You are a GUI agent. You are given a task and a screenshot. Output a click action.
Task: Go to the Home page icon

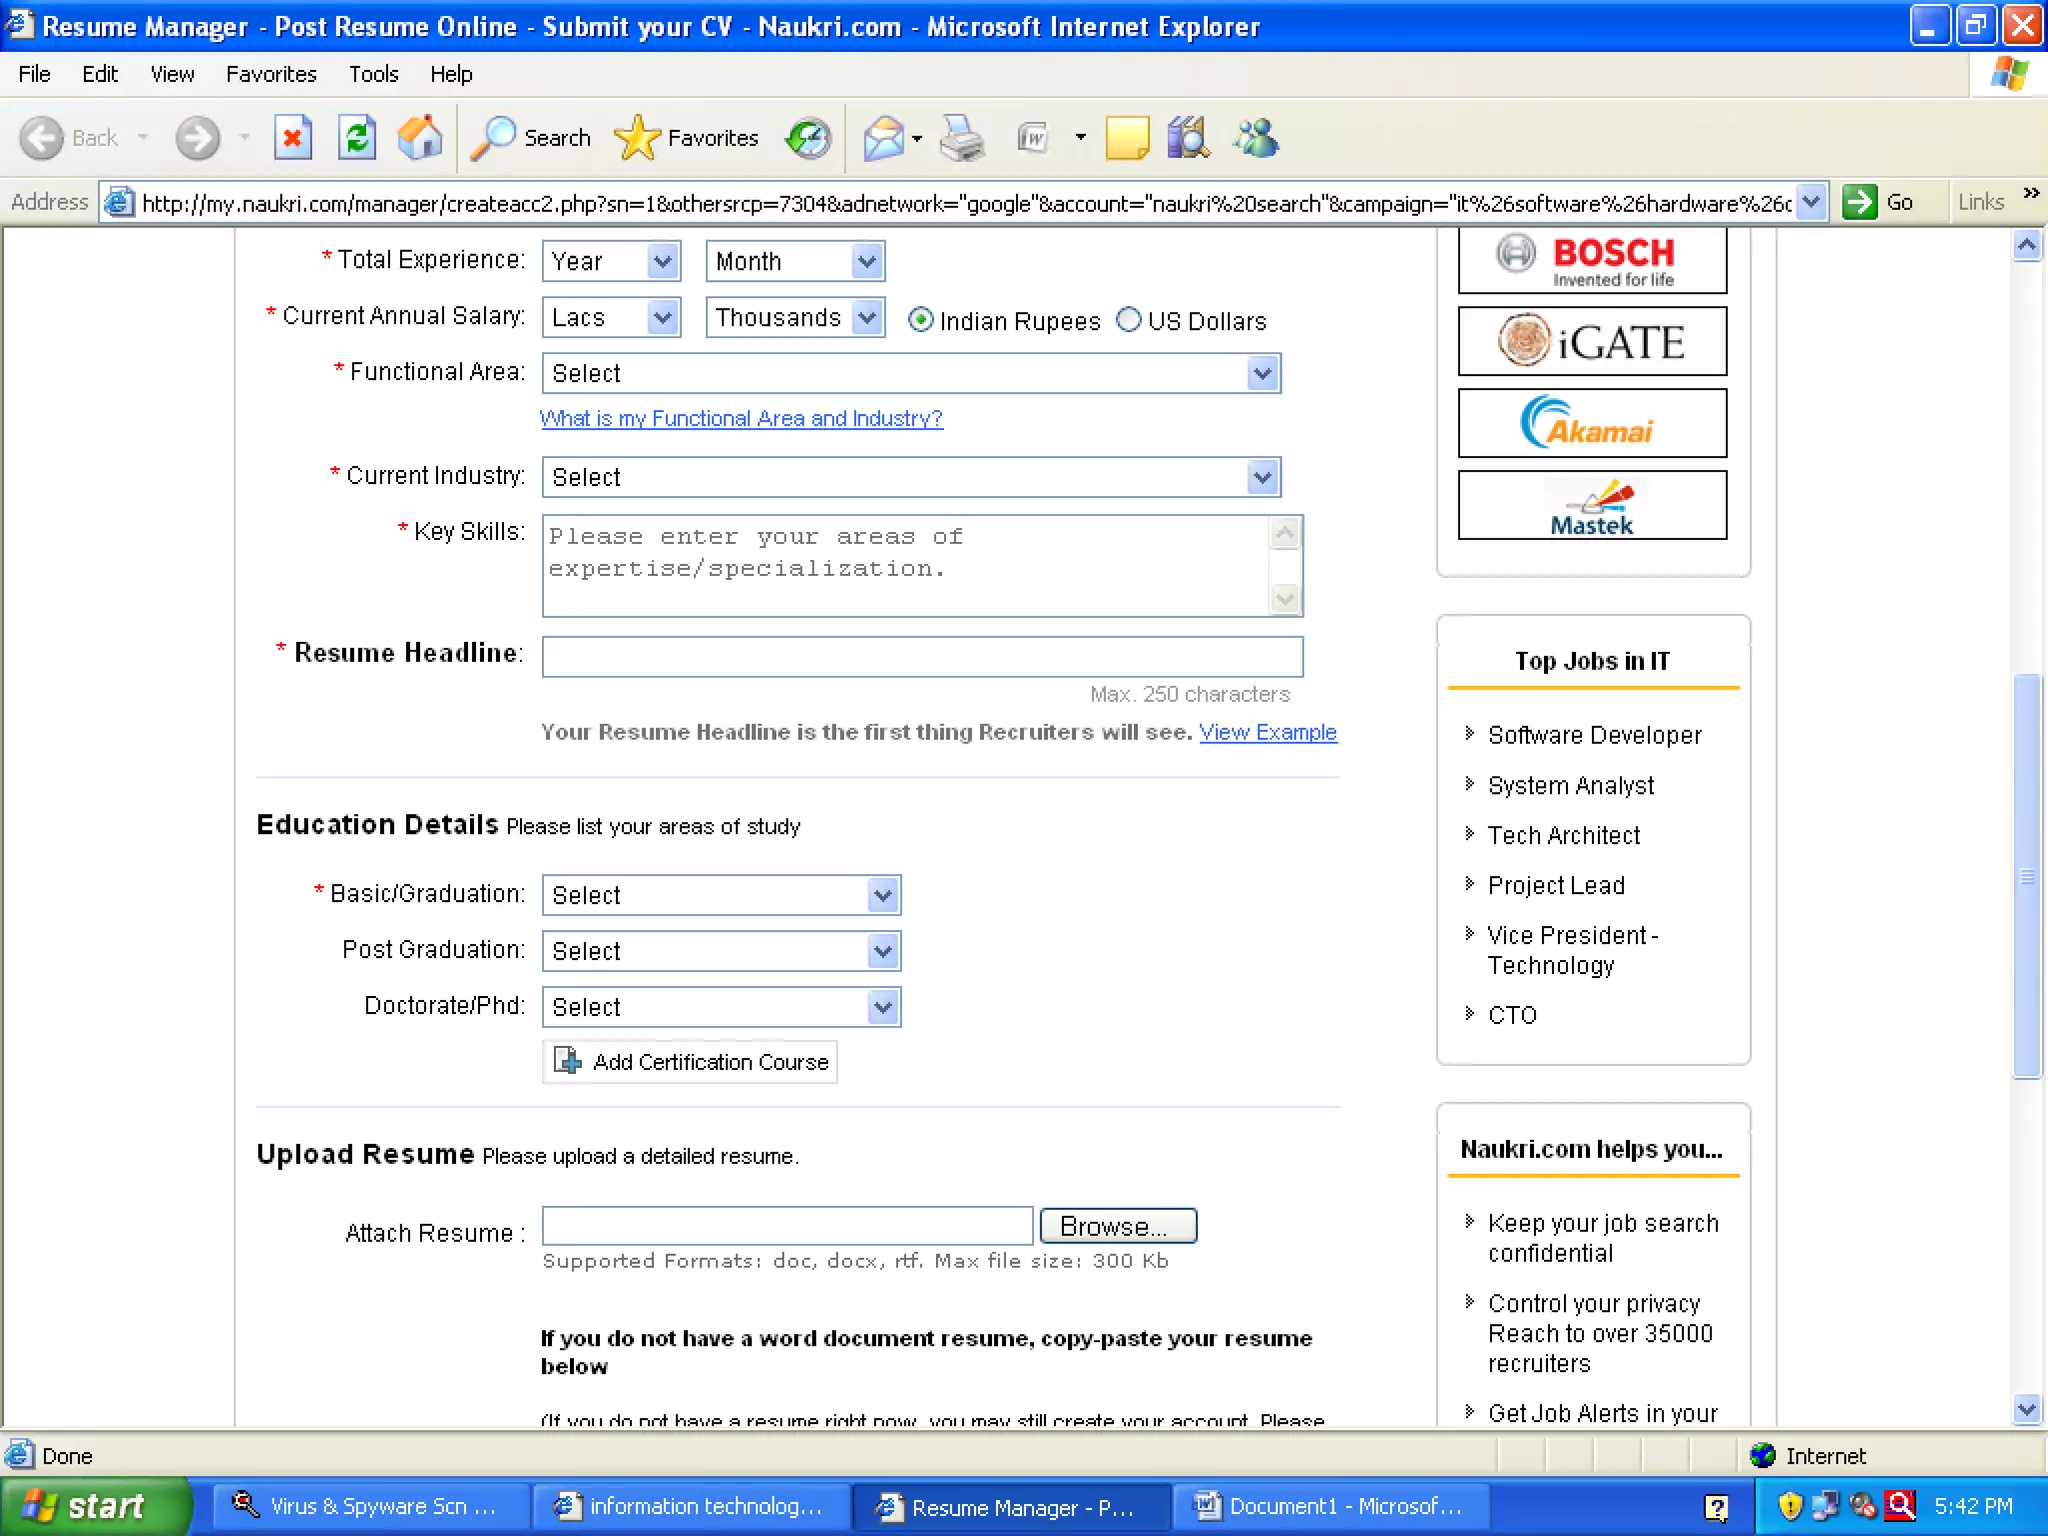coord(420,138)
